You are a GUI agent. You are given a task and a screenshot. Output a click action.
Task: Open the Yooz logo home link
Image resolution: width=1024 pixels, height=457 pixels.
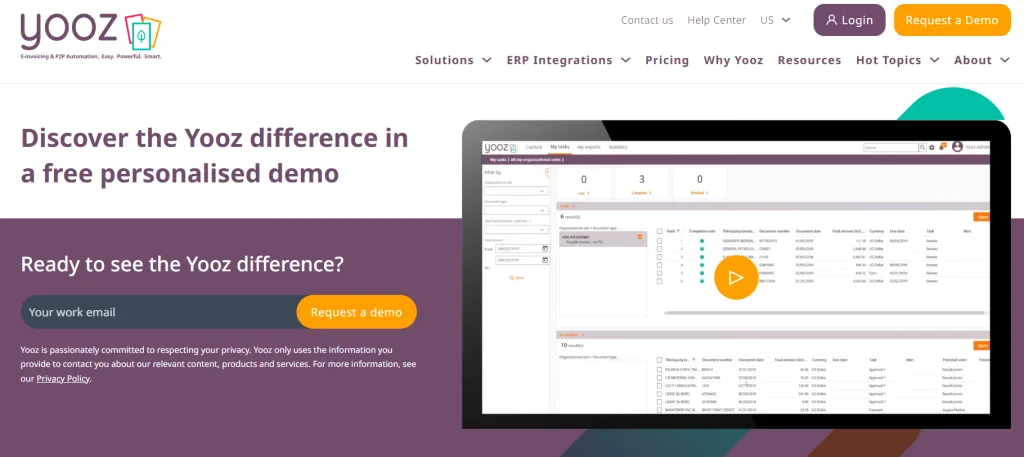tap(91, 37)
